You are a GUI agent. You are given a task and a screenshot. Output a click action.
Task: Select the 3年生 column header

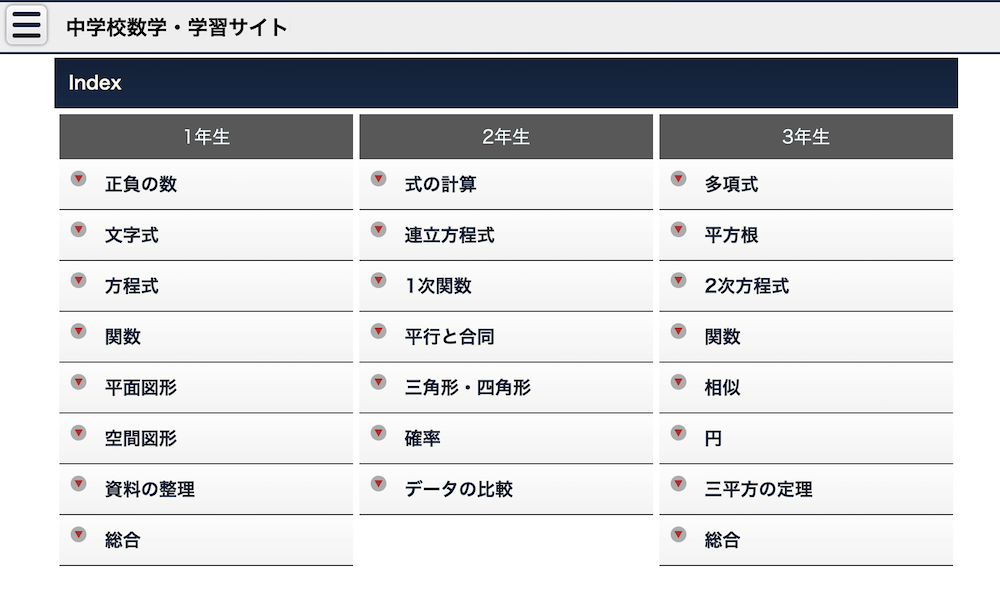(806, 137)
